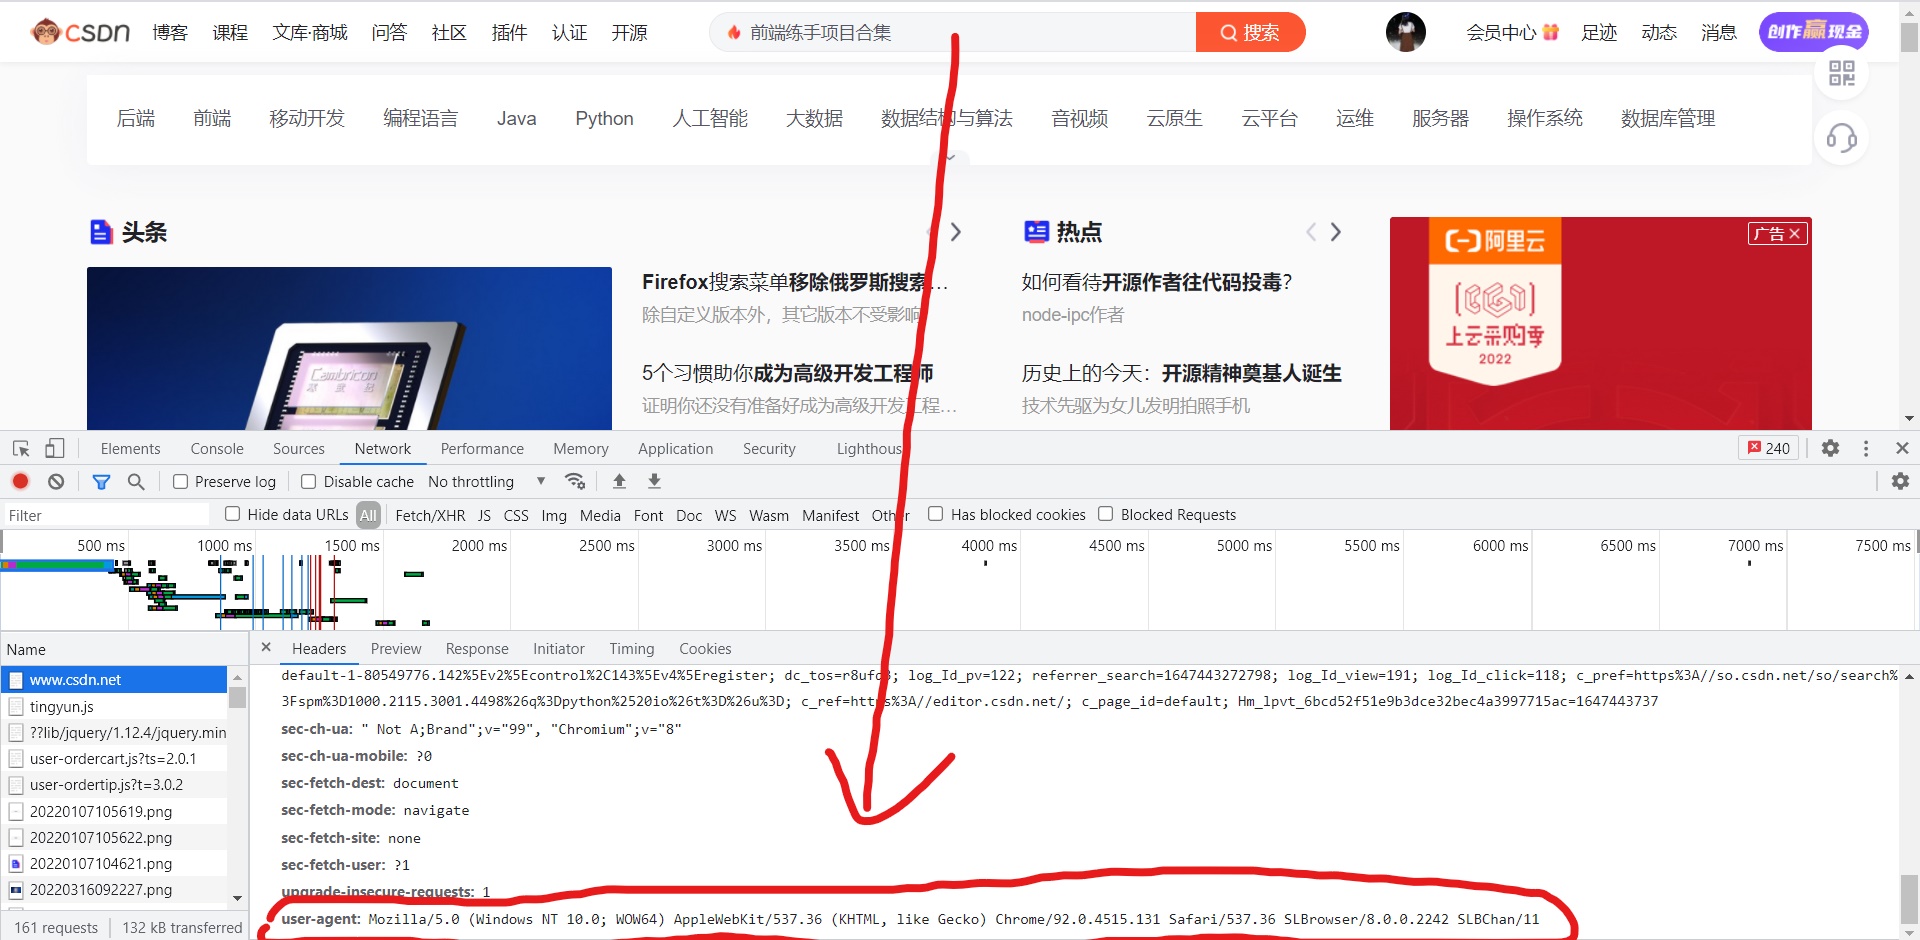Open the QR code sidebar icon
1920x940 pixels.
pos(1841,73)
